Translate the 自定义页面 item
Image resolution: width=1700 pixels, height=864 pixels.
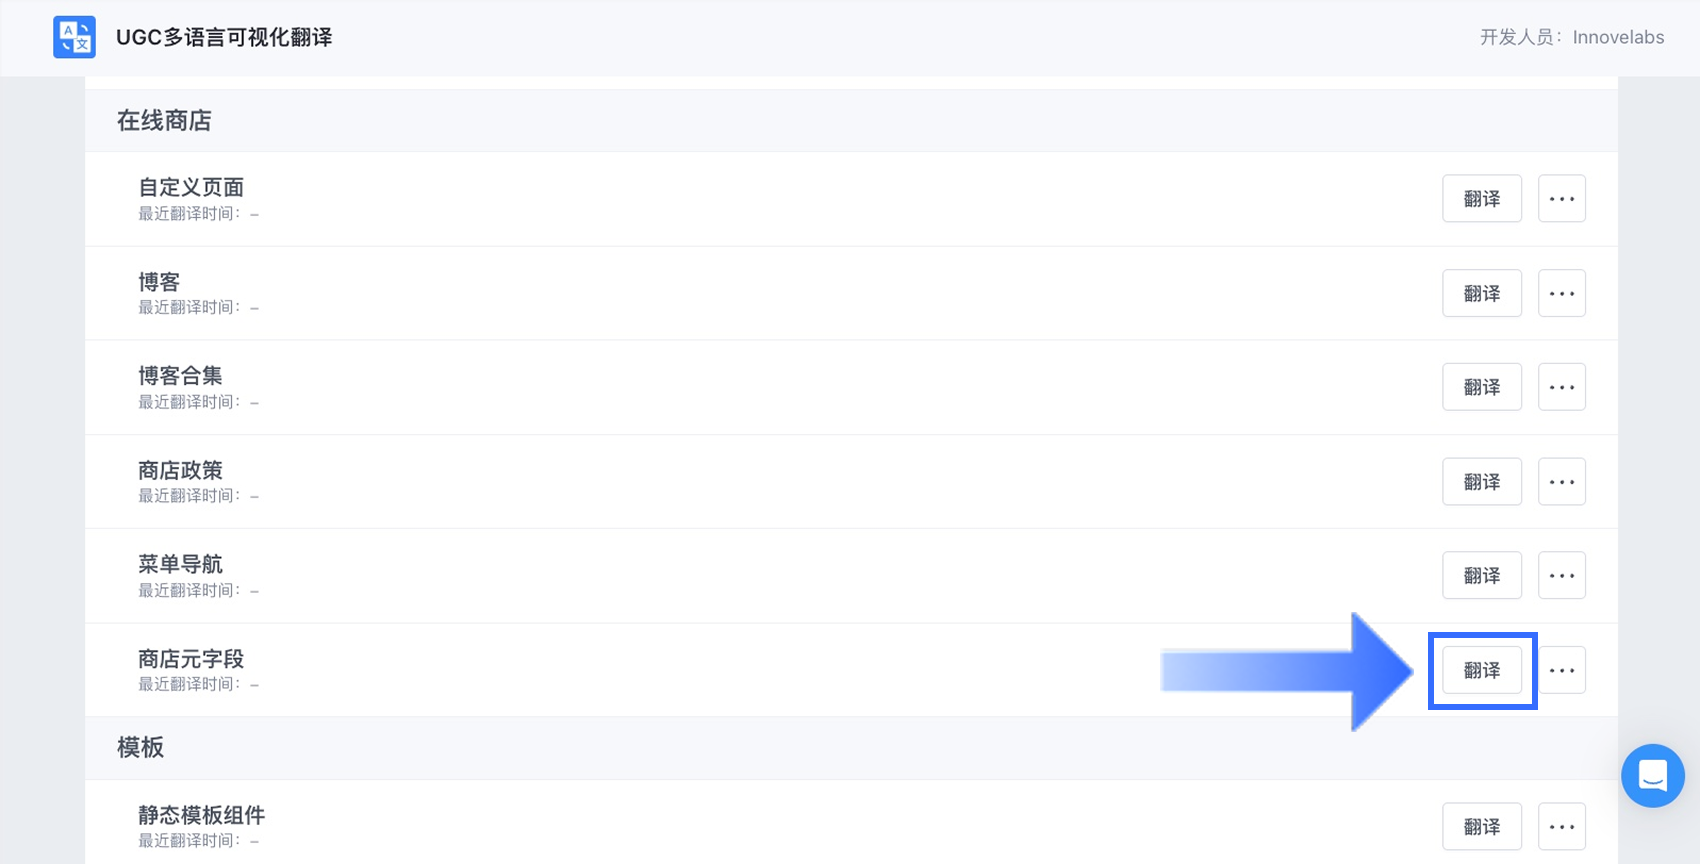[x=1482, y=198]
